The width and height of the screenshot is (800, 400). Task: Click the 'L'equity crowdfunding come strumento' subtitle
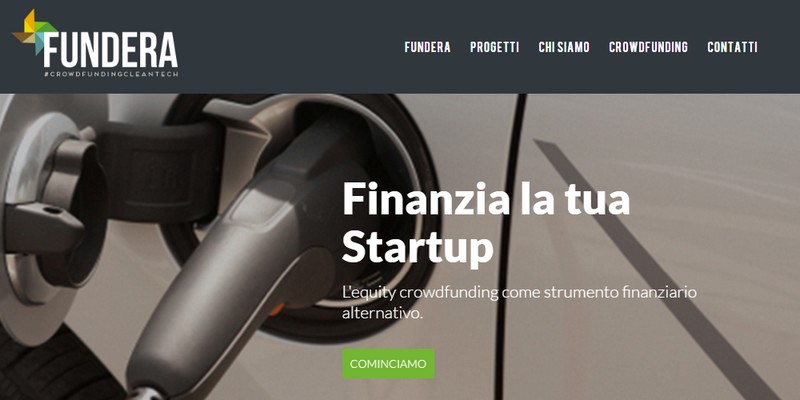(519, 293)
